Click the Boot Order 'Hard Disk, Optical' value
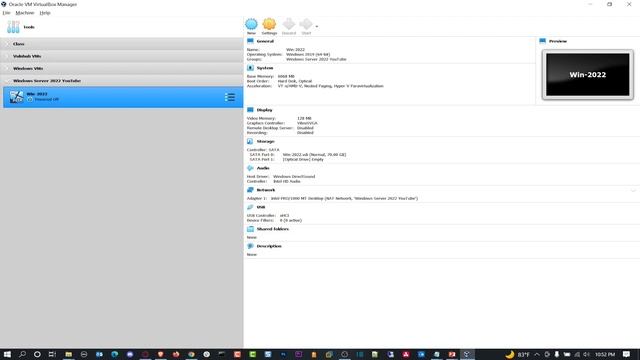Image resolution: width=640 pixels, height=360 pixels. pyautogui.click(x=295, y=81)
